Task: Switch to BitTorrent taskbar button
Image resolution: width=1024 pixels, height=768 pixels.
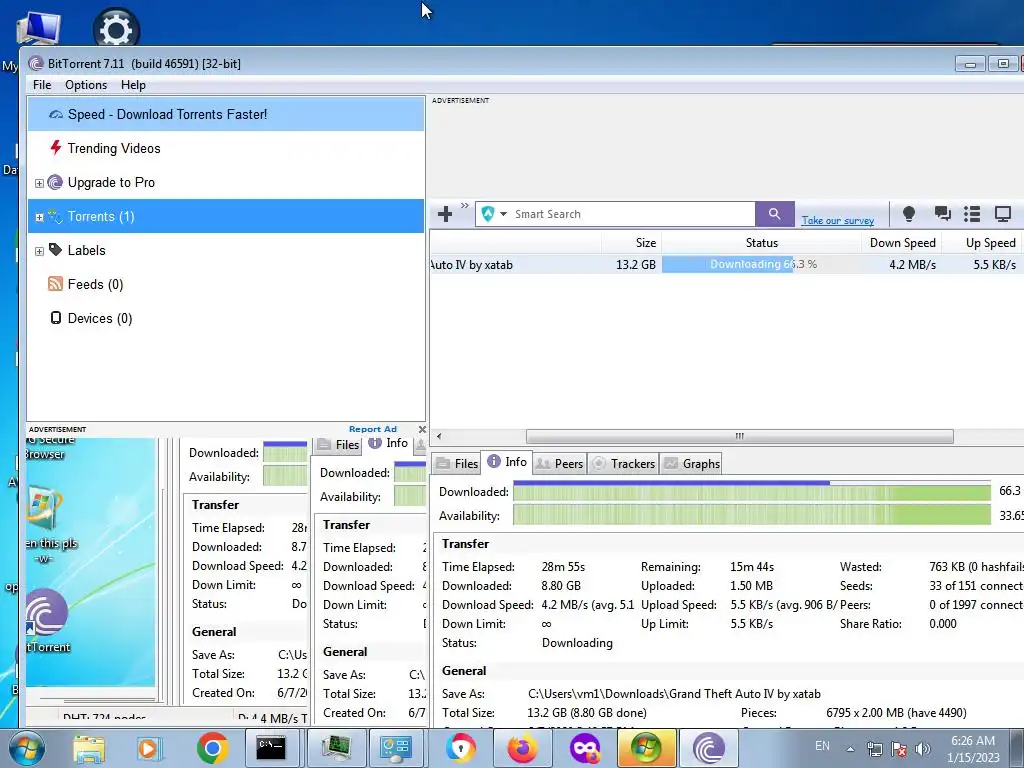Action: [x=709, y=748]
